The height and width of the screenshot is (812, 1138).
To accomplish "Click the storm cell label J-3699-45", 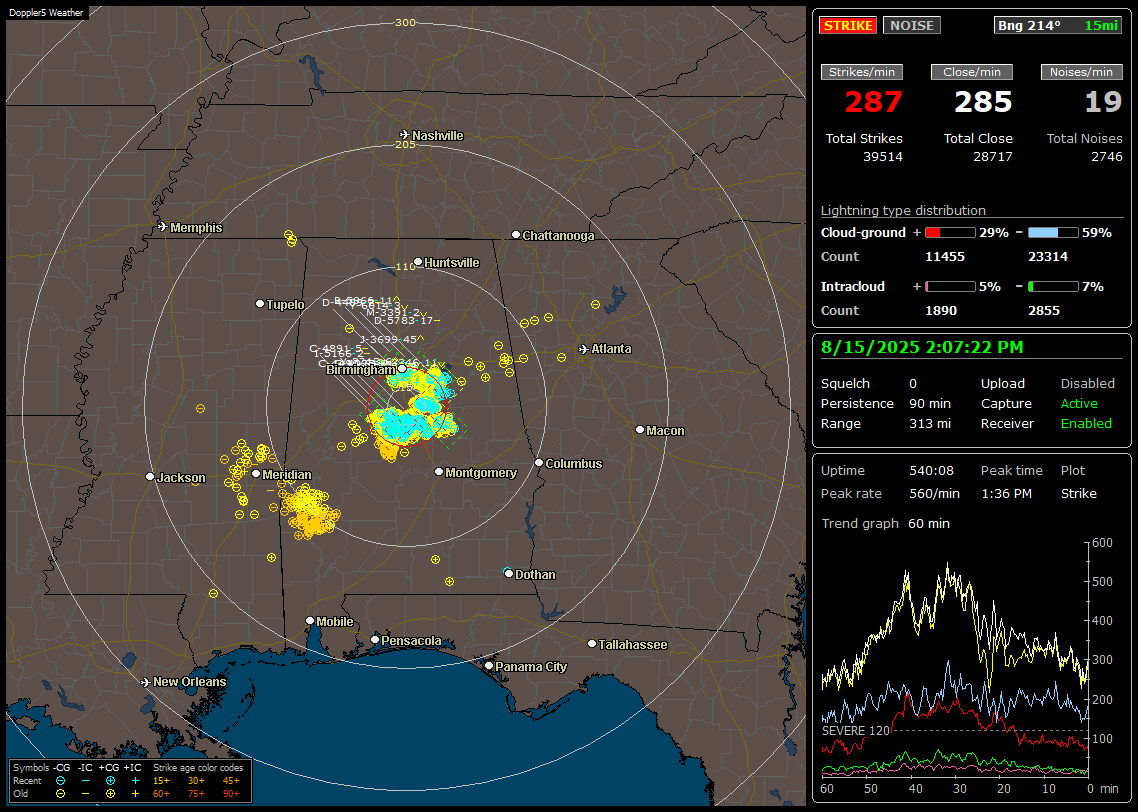I will pos(390,339).
